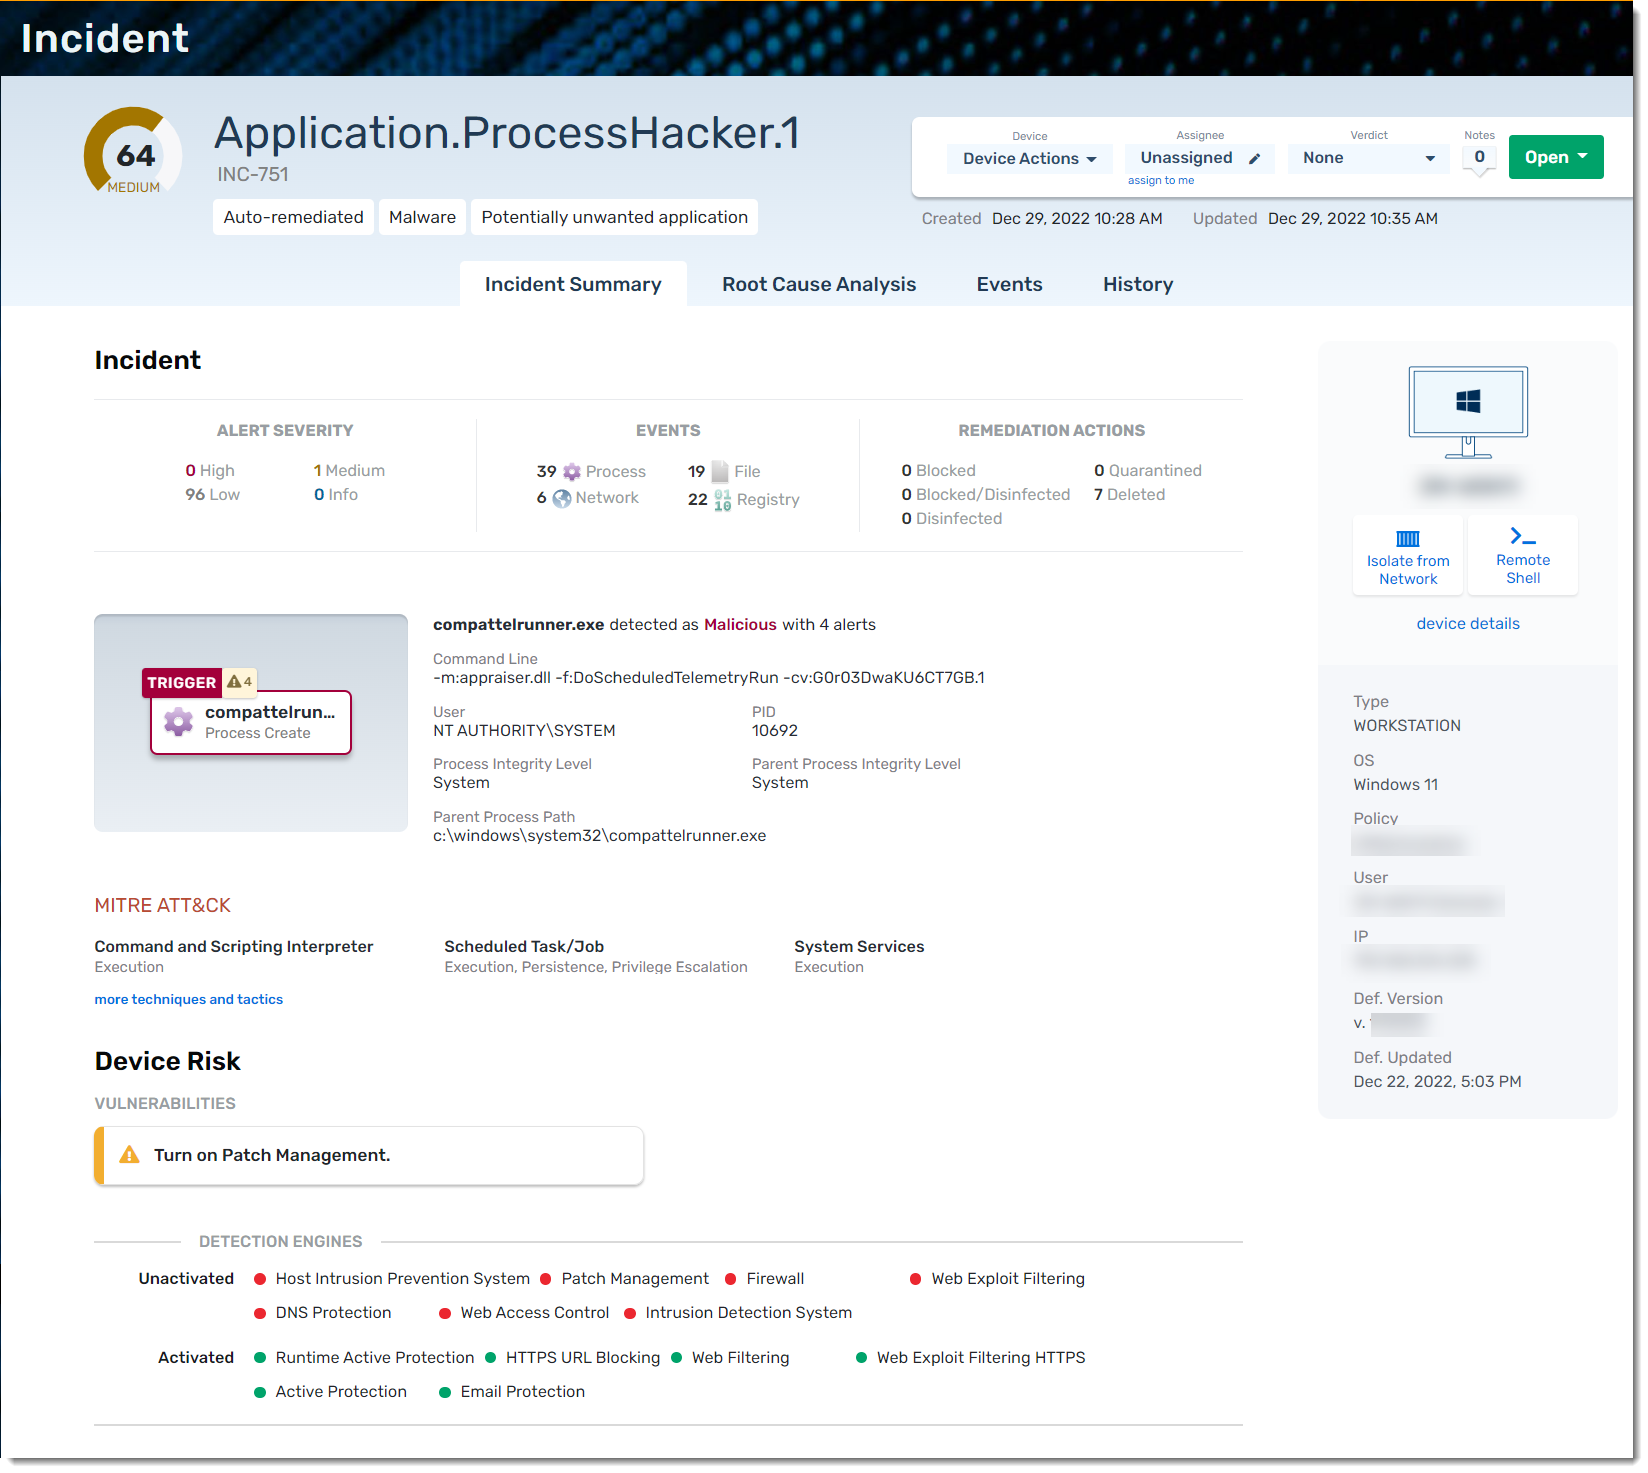Open the green Open status dropdown
The height and width of the screenshot is (1473, 1648).
click(1556, 157)
